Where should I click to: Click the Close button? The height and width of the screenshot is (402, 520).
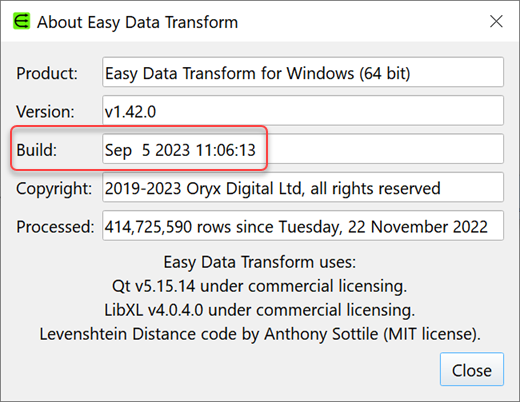(x=472, y=369)
